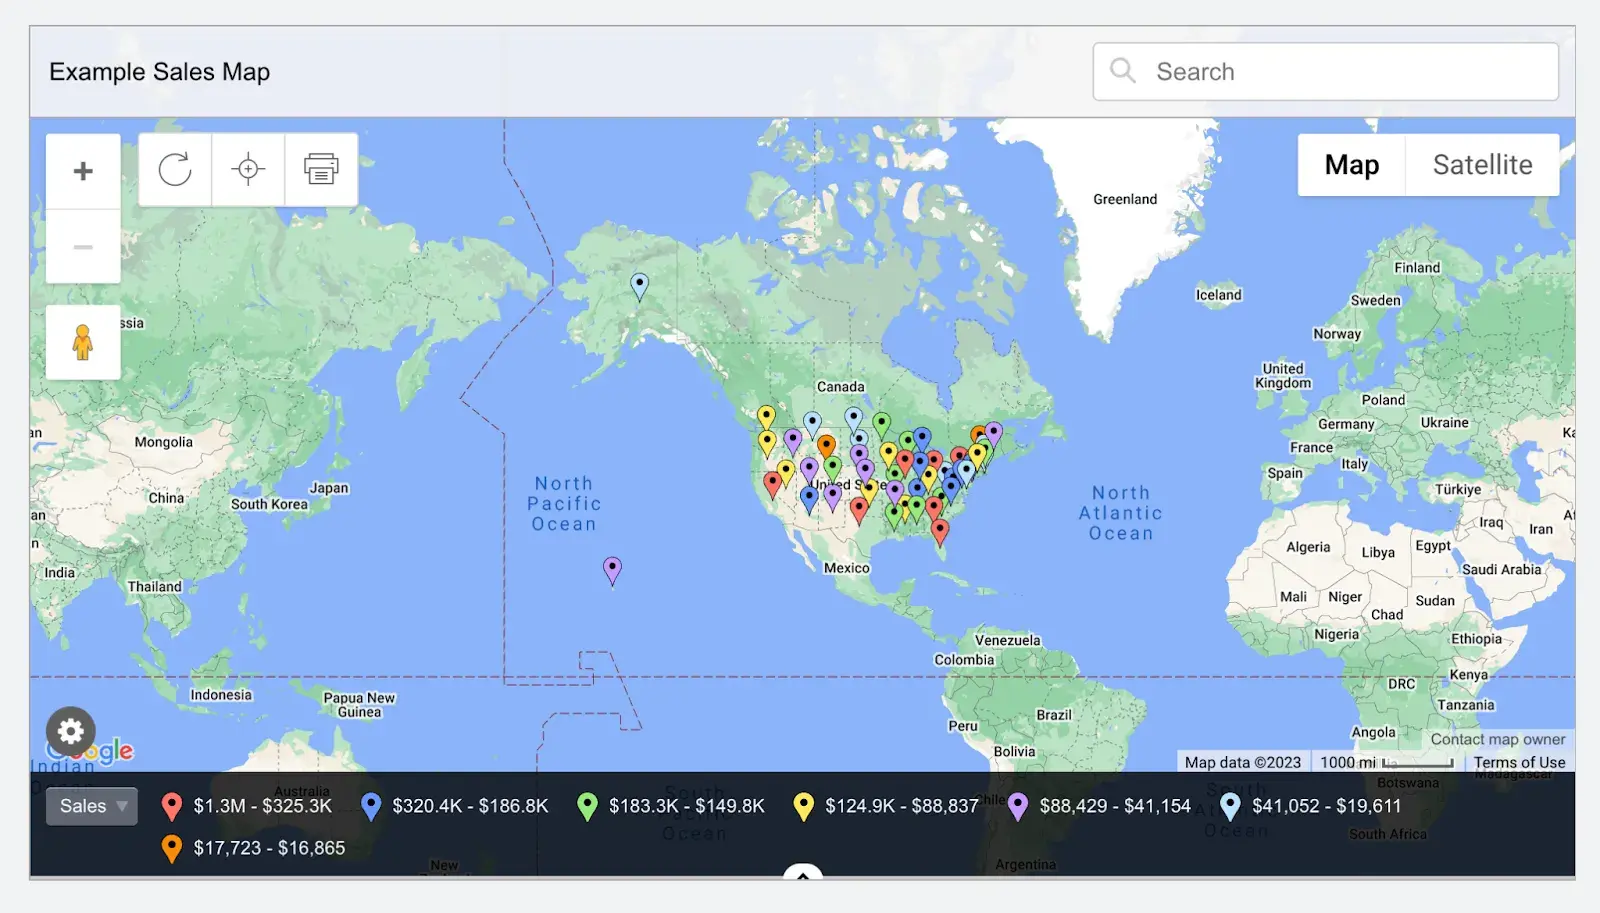Select the print map icon
1600x913 pixels.
(x=320, y=170)
